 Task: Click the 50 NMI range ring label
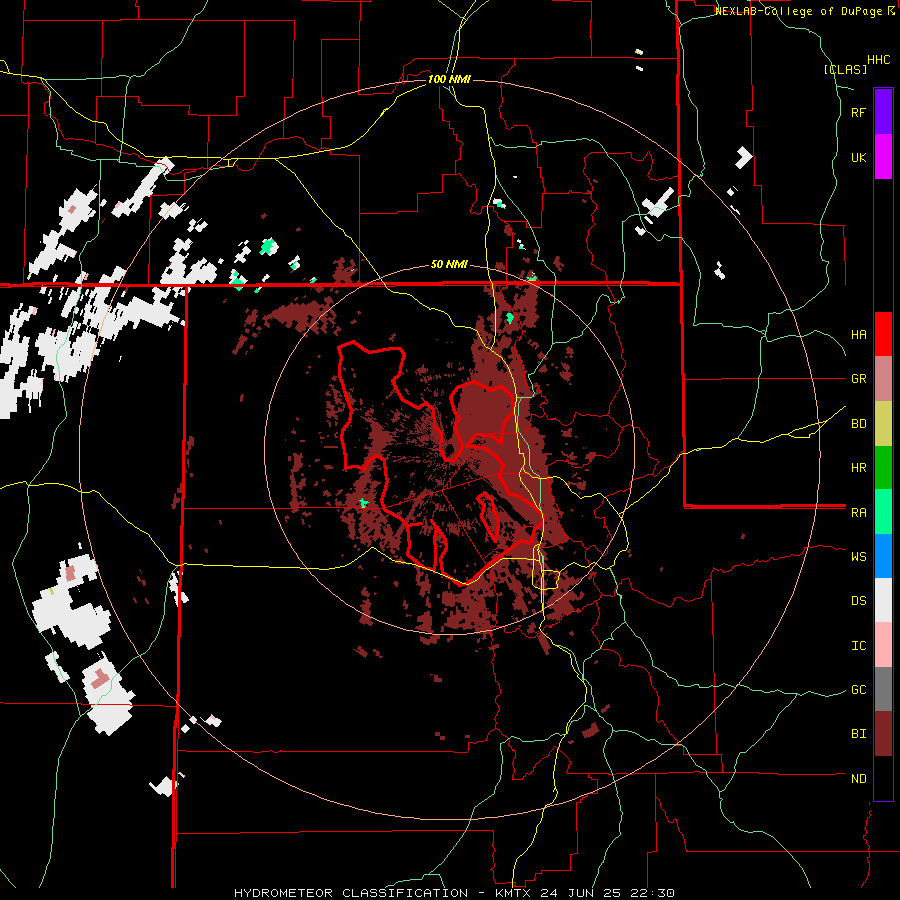click(x=449, y=264)
